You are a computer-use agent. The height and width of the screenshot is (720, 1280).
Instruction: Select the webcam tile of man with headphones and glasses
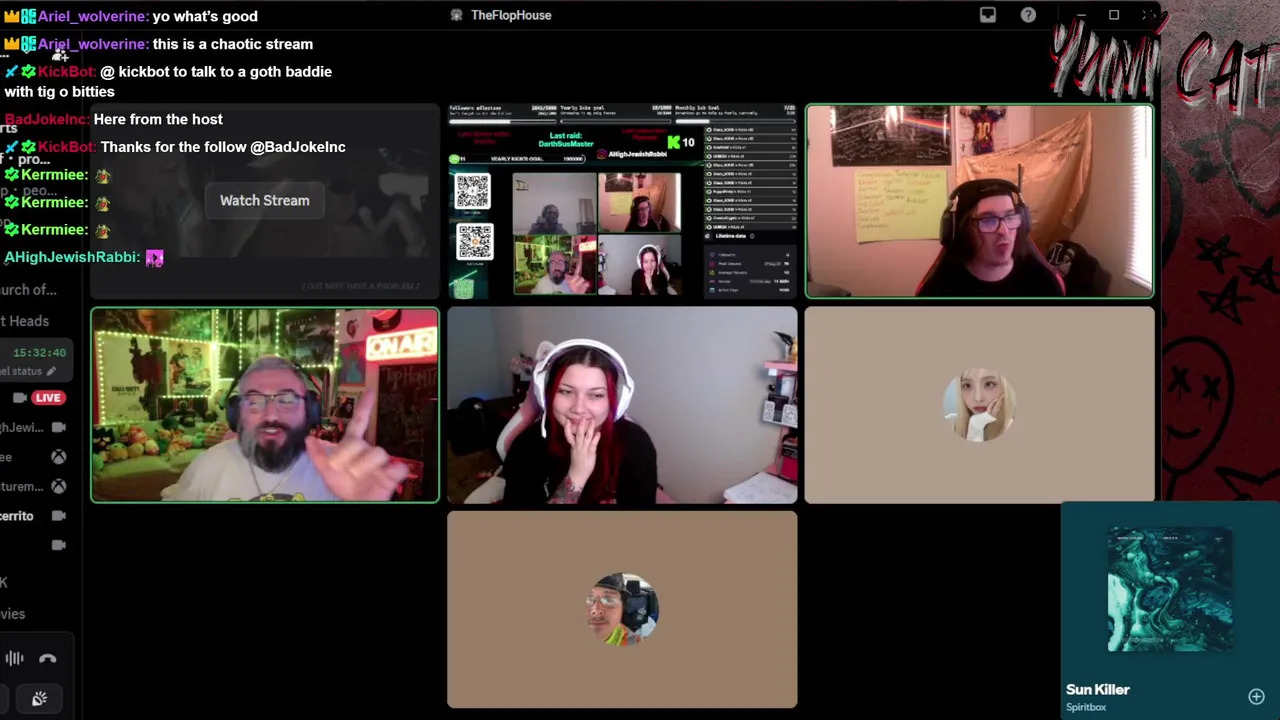coord(980,201)
